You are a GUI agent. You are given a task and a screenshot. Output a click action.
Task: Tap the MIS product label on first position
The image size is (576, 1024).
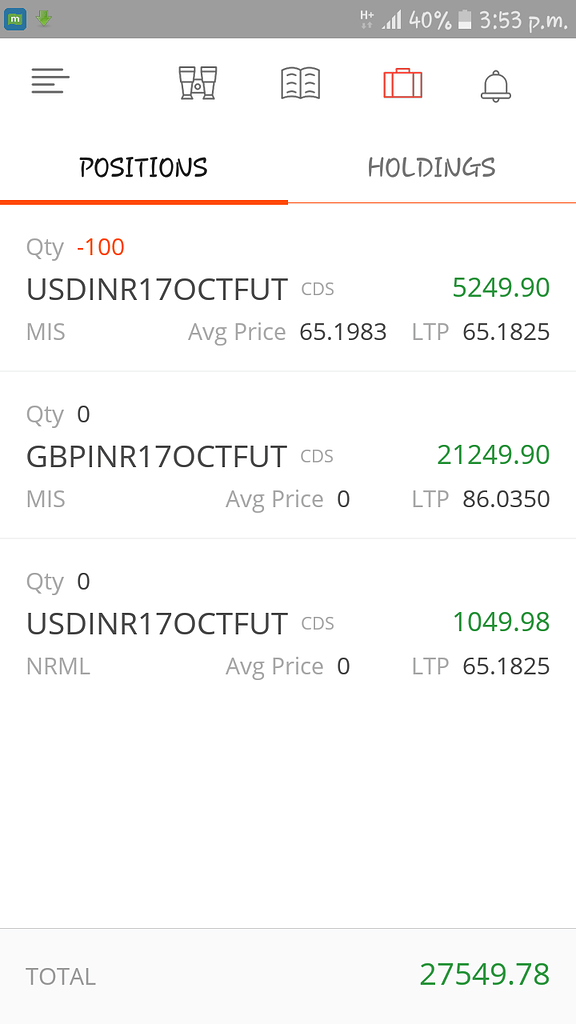click(x=44, y=331)
